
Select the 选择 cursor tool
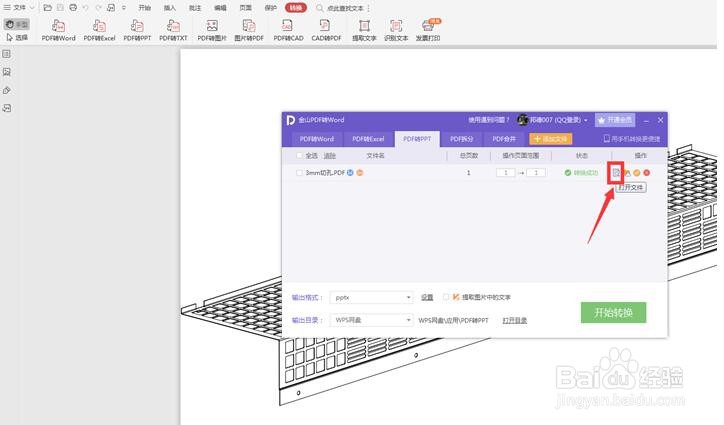[17, 37]
